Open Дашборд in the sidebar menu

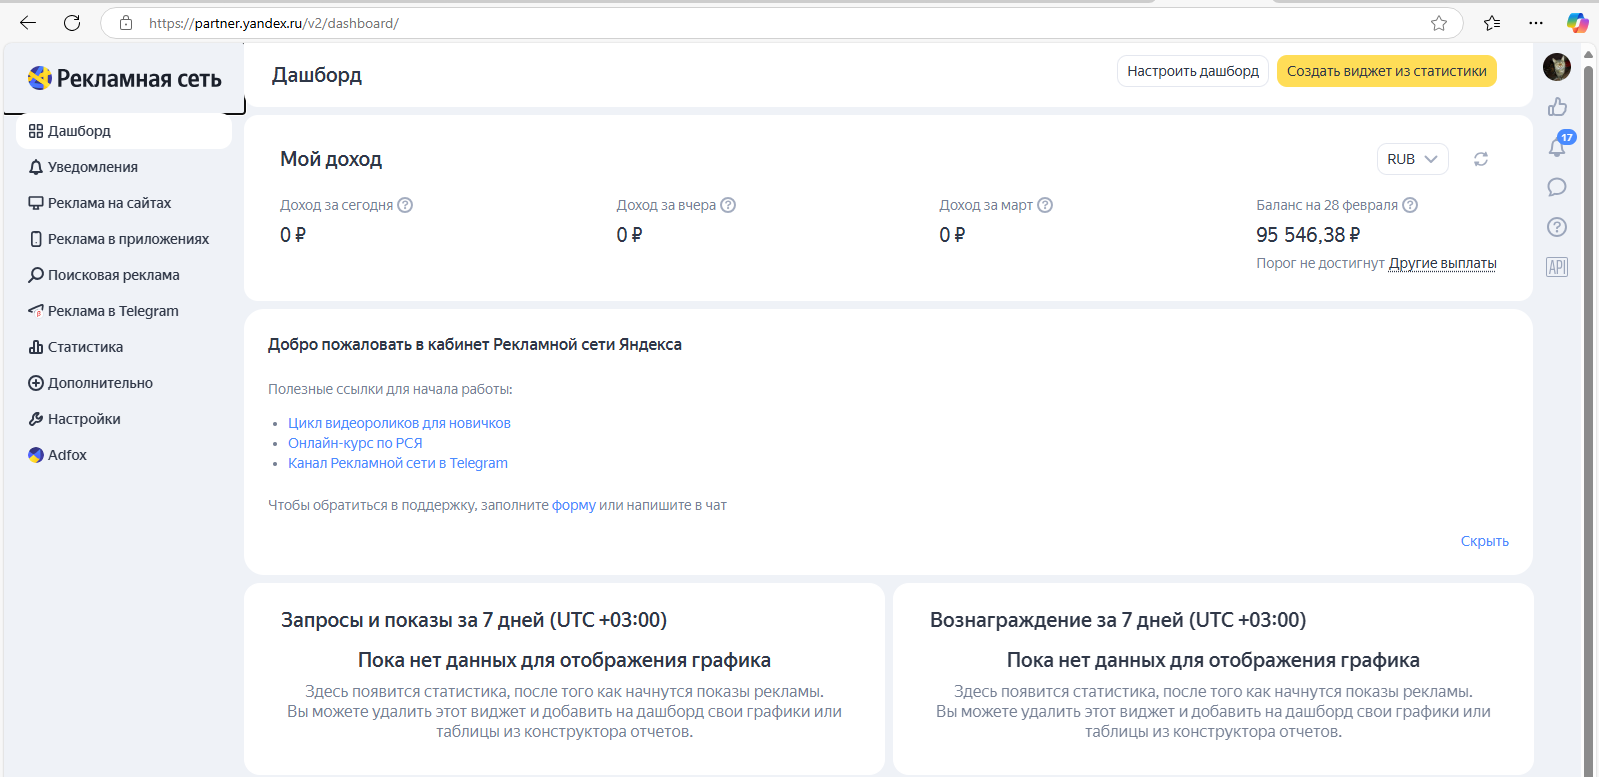[x=124, y=131]
